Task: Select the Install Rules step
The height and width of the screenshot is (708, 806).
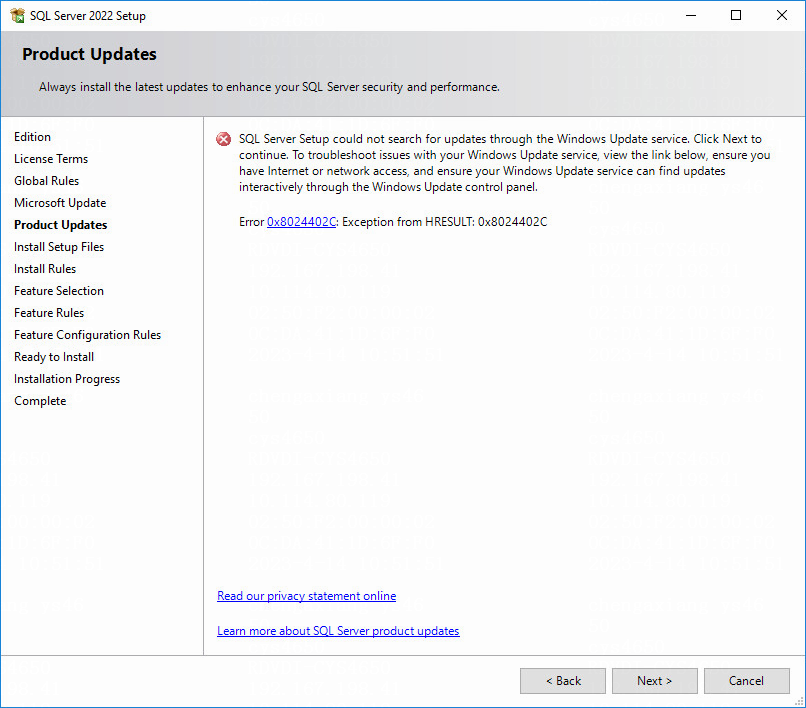Action: coord(45,269)
